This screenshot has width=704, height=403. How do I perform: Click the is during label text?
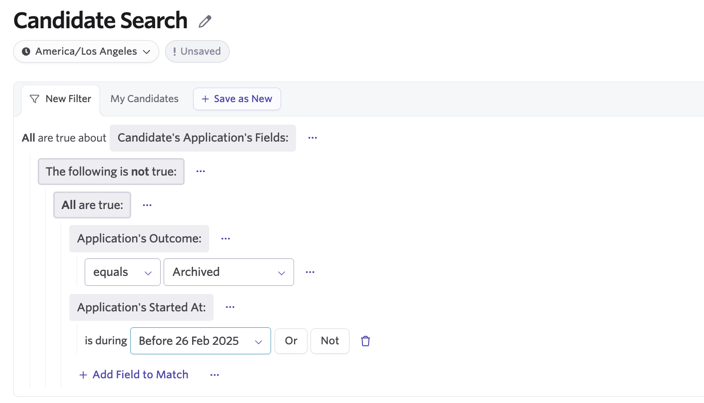coord(106,341)
